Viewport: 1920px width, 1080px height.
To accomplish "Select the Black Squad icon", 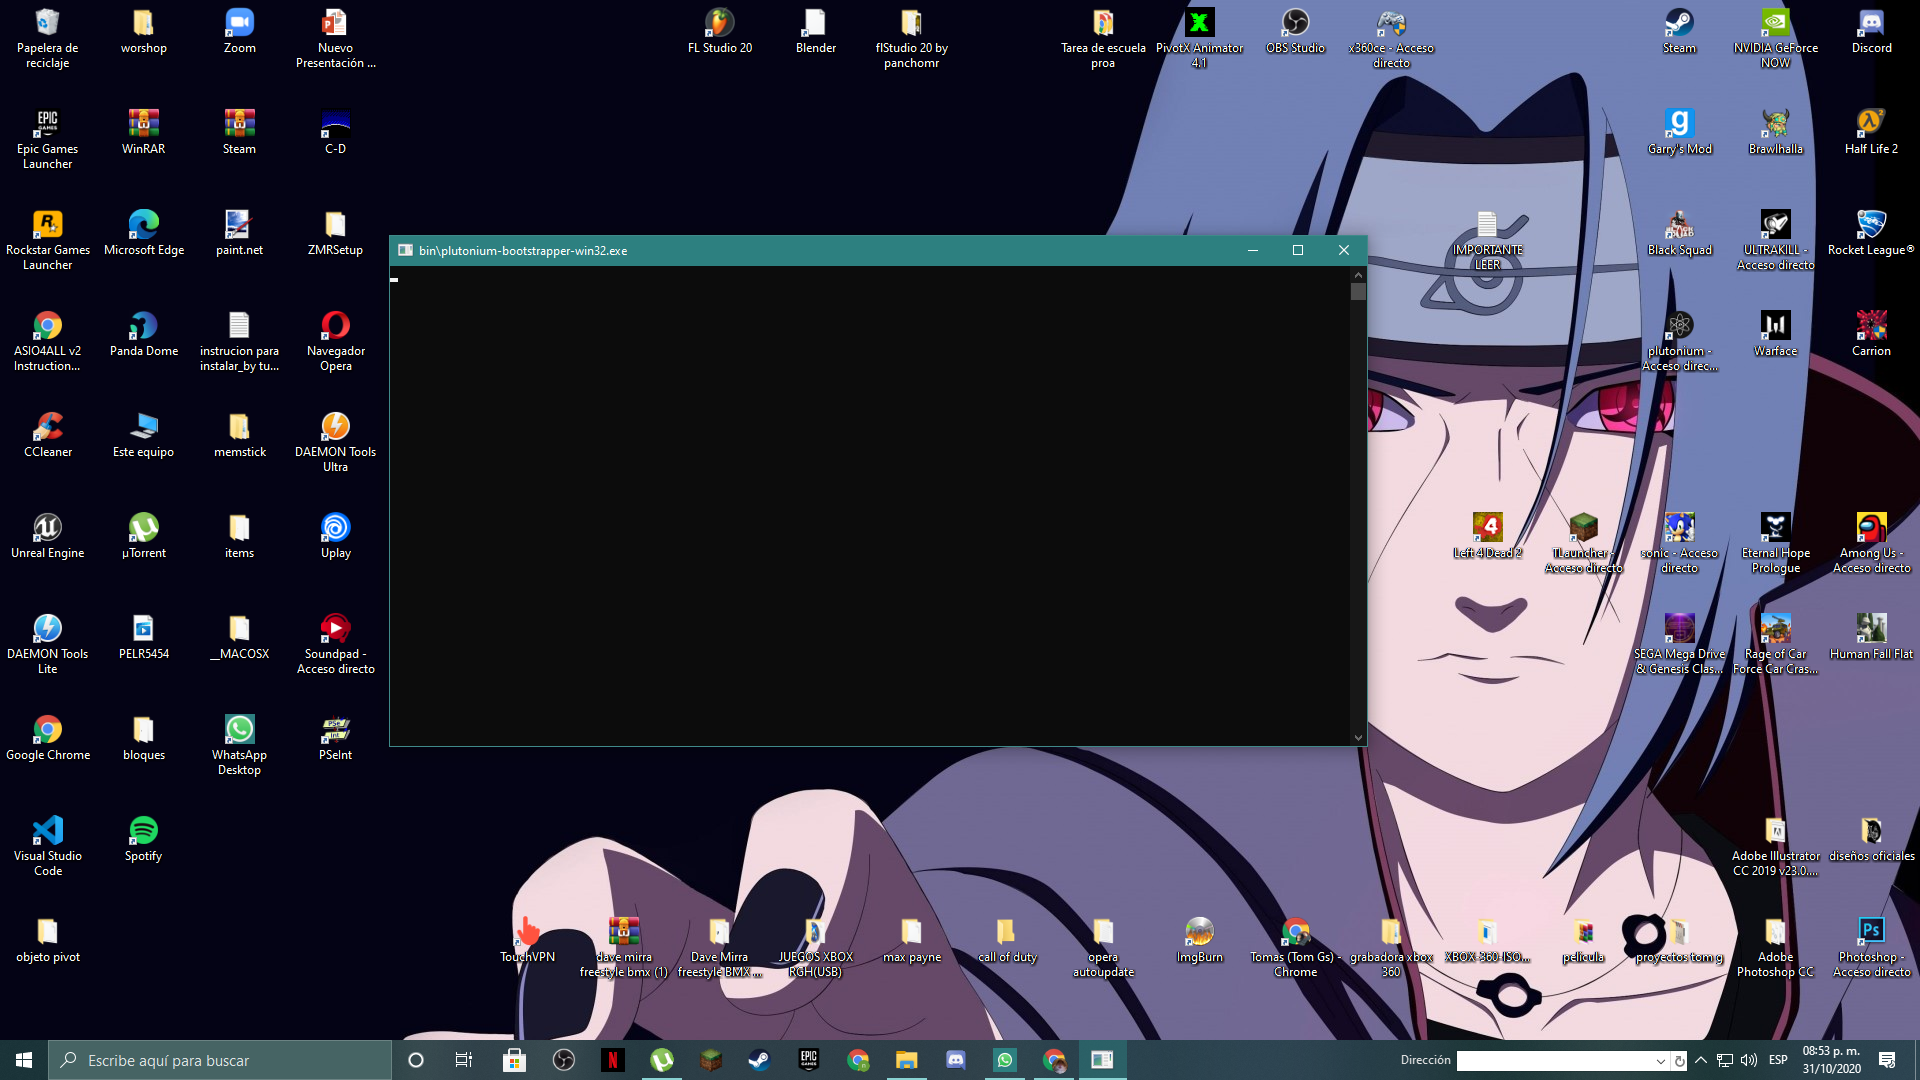I will point(1679,232).
